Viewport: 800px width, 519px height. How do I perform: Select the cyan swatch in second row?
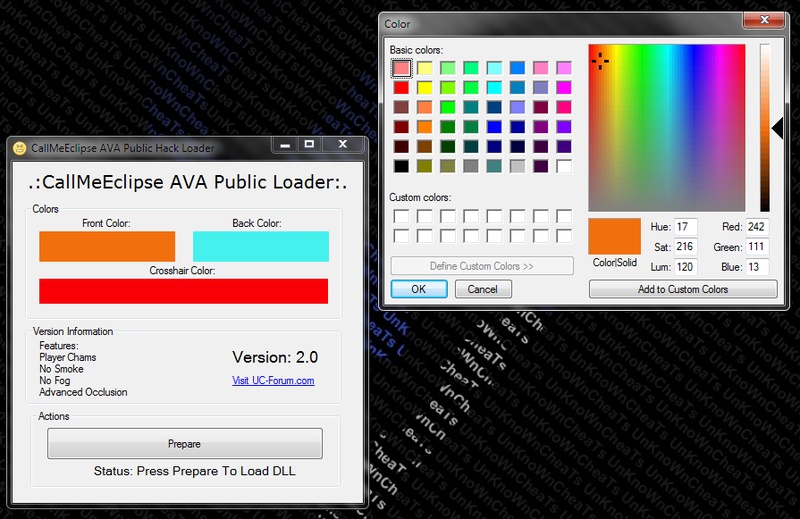(x=494, y=88)
